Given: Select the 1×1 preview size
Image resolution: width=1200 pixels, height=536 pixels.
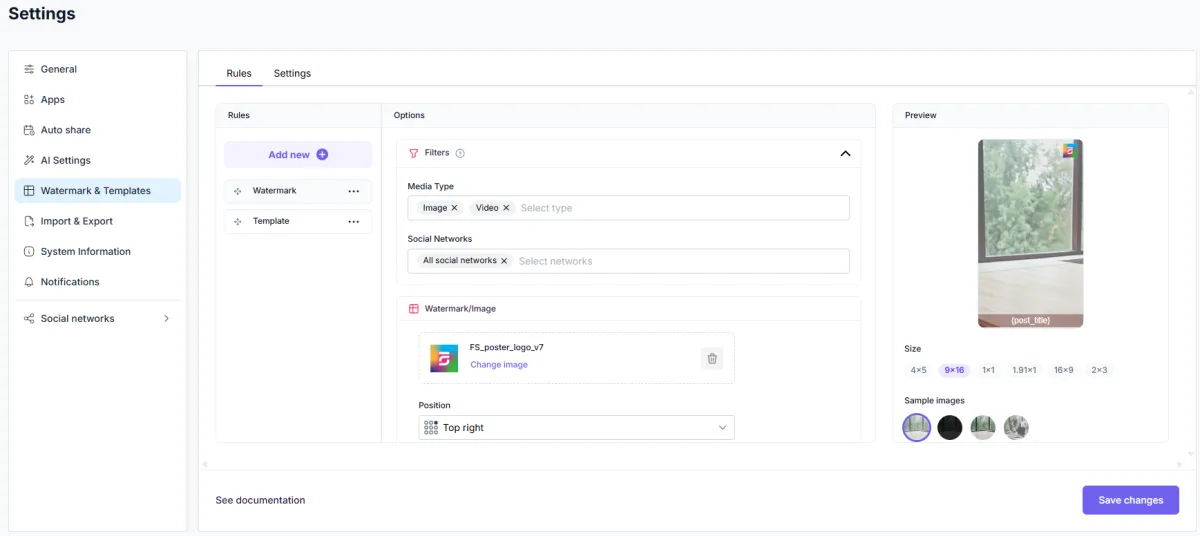Looking at the screenshot, I should tap(988, 370).
